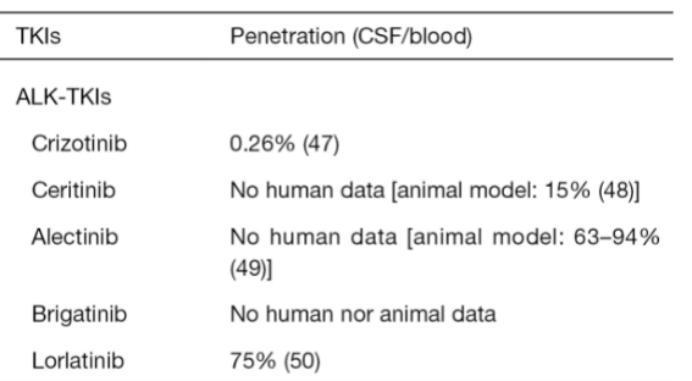The height and width of the screenshot is (381, 692).
Task: Select the ALK-TKIs group heading
Action: click(x=64, y=97)
